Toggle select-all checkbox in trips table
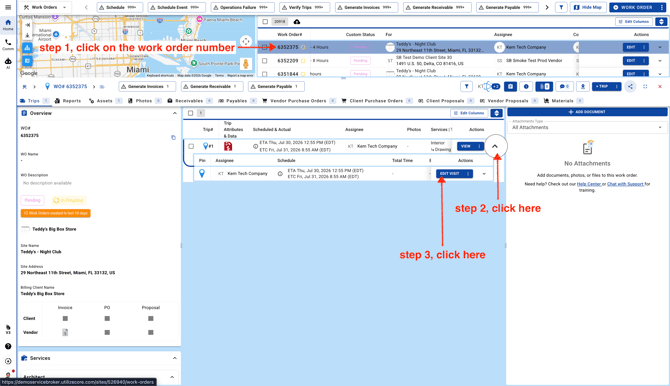The image size is (670, 386). (x=191, y=113)
